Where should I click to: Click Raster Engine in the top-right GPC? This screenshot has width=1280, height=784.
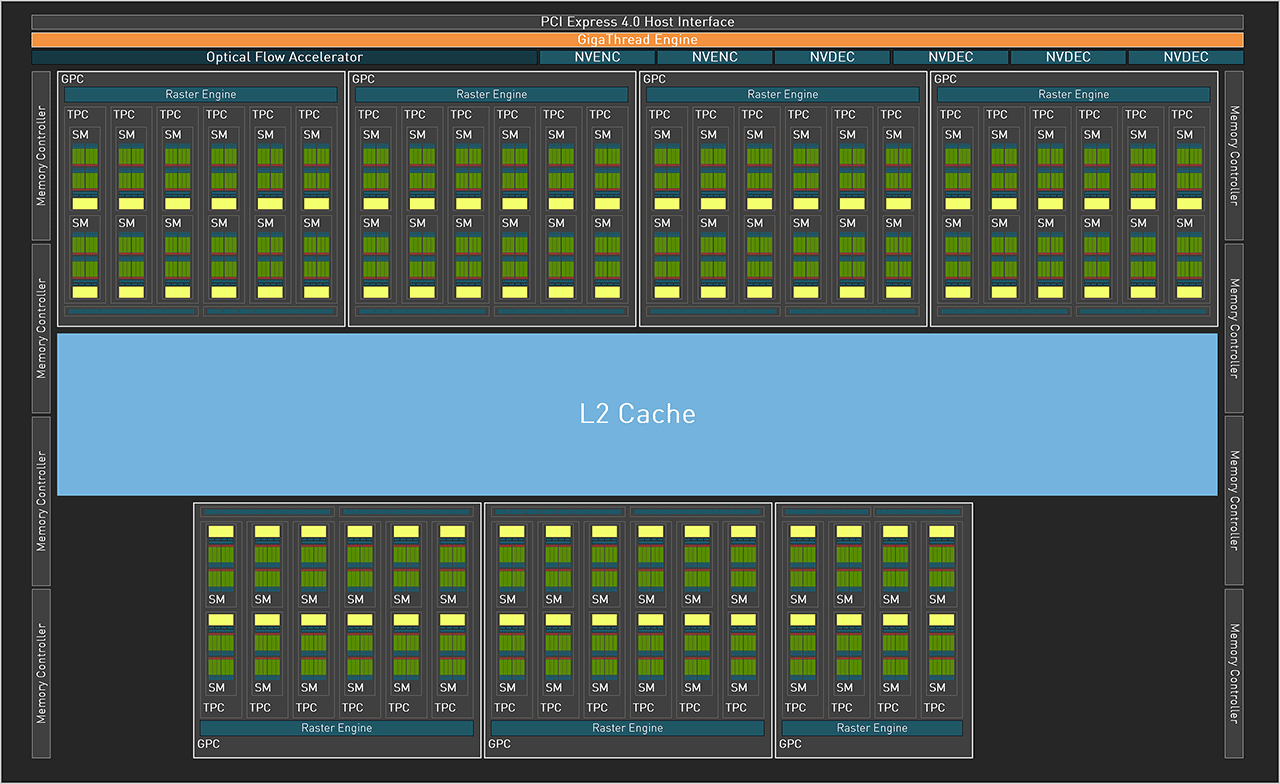[1073, 94]
